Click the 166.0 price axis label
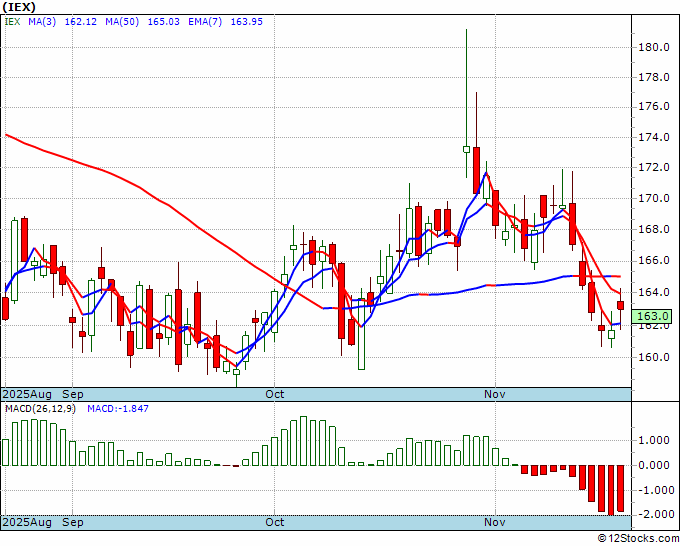This screenshot has width=680, height=546. pyautogui.click(x=654, y=260)
